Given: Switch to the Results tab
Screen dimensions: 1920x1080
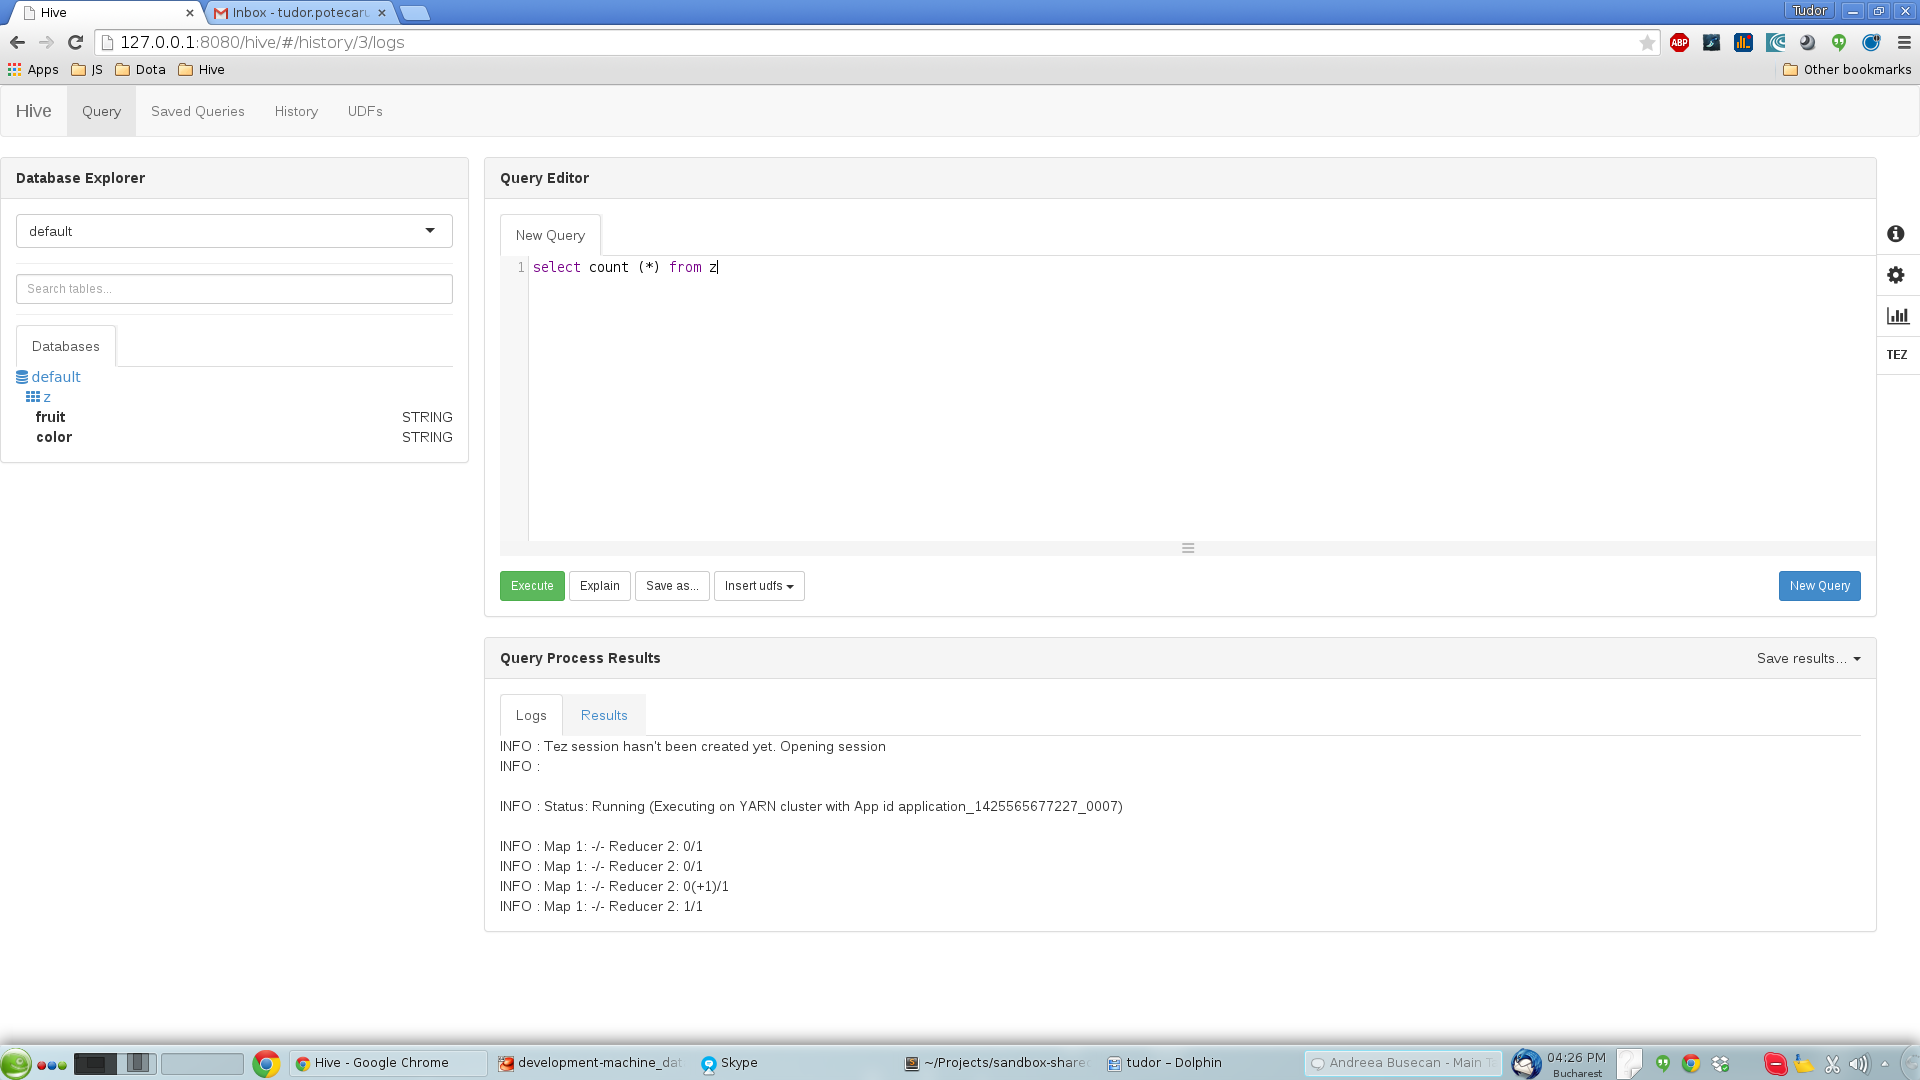Looking at the screenshot, I should [604, 715].
